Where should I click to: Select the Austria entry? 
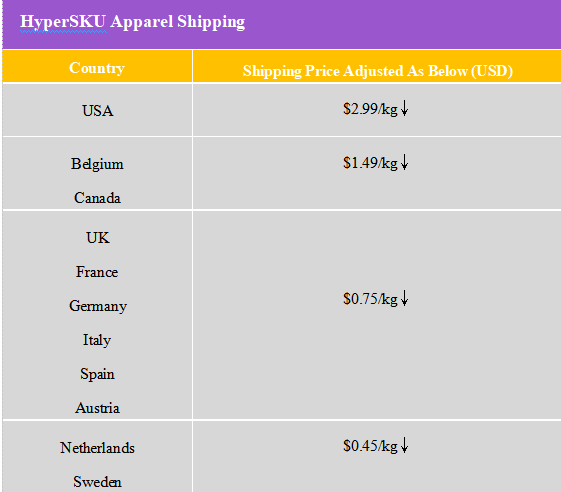97,408
